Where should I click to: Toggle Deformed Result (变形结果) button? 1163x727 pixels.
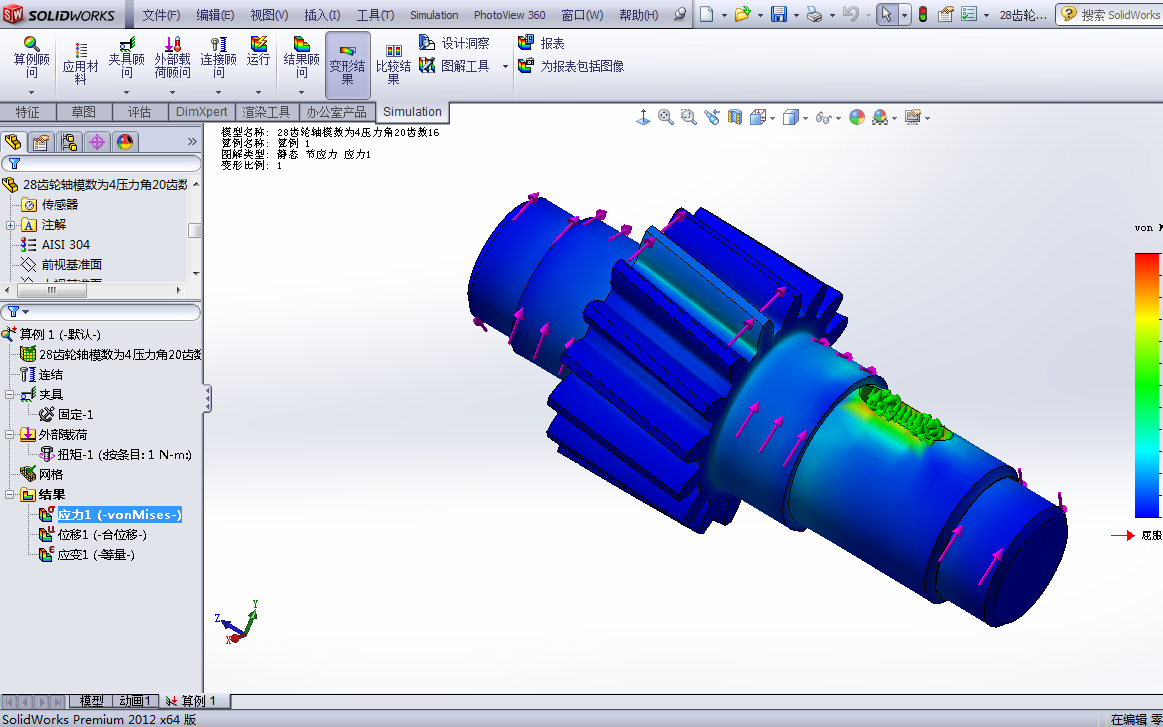347,65
